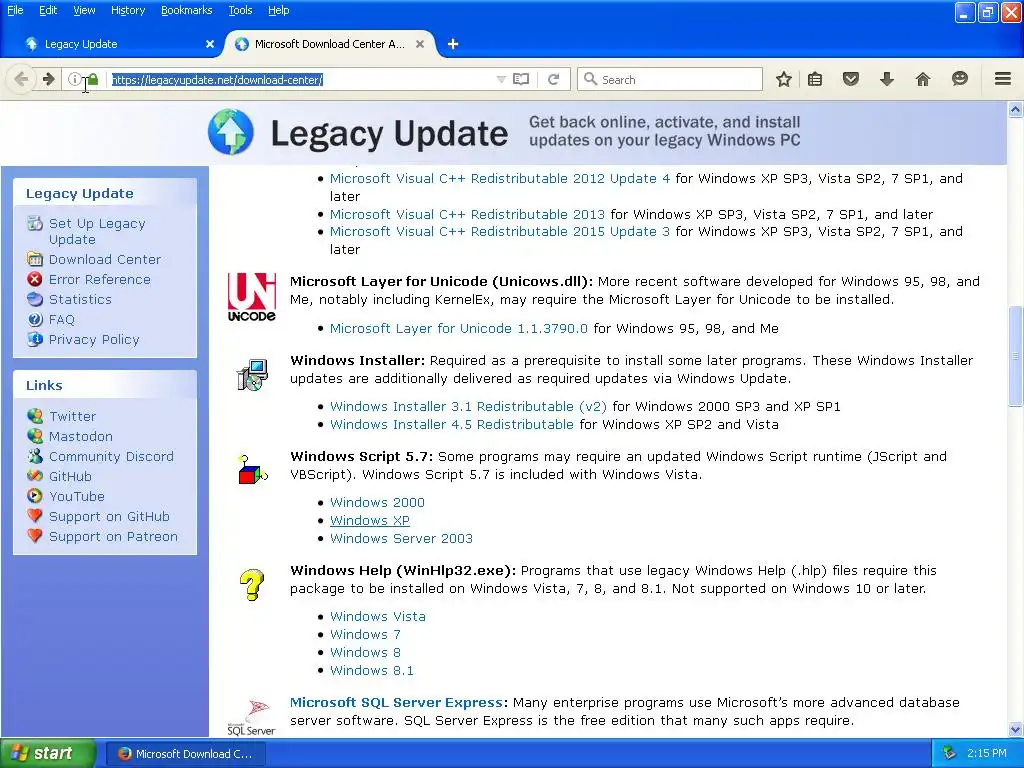Viewport: 1024px width, 768px height.
Task: Download Visual C++ Redistributable 2012 Update 4
Action: coord(500,178)
